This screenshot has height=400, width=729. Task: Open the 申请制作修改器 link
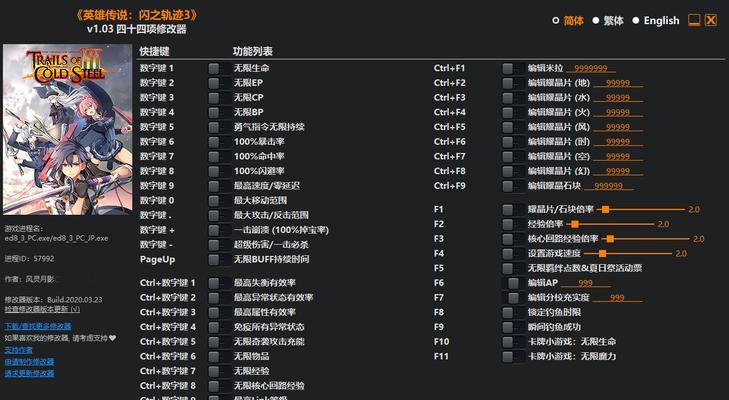coord(29,361)
